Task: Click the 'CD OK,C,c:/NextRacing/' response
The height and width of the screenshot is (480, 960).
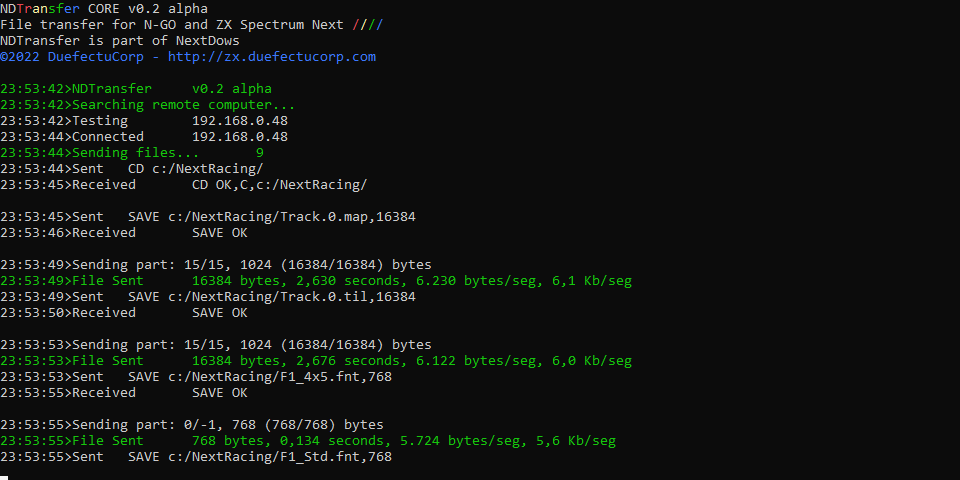Action: point(279,185)
